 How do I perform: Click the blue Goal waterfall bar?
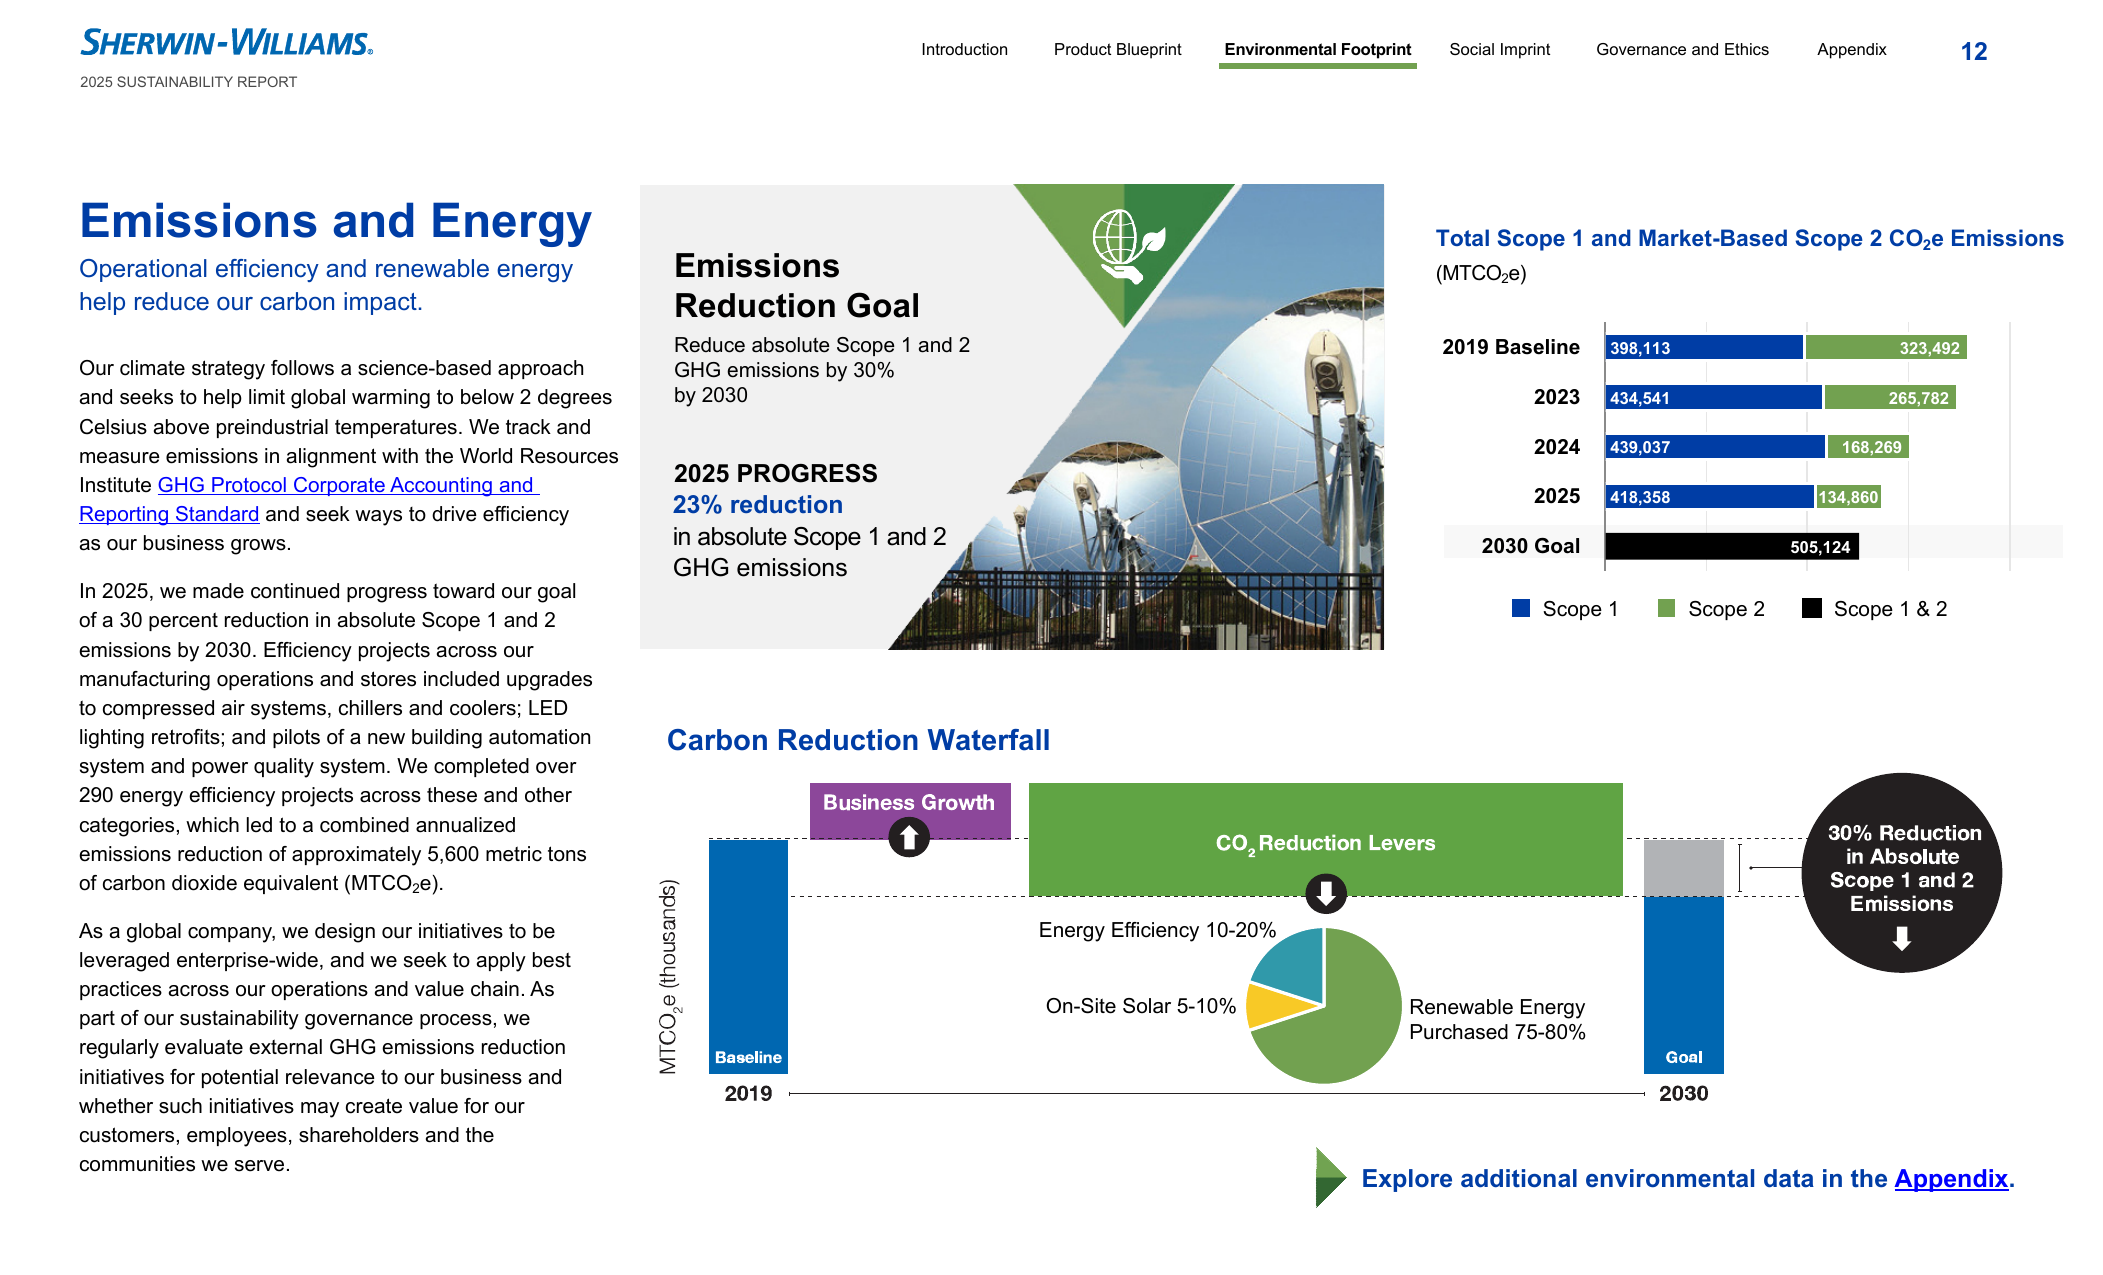(x=1684, y=985)
